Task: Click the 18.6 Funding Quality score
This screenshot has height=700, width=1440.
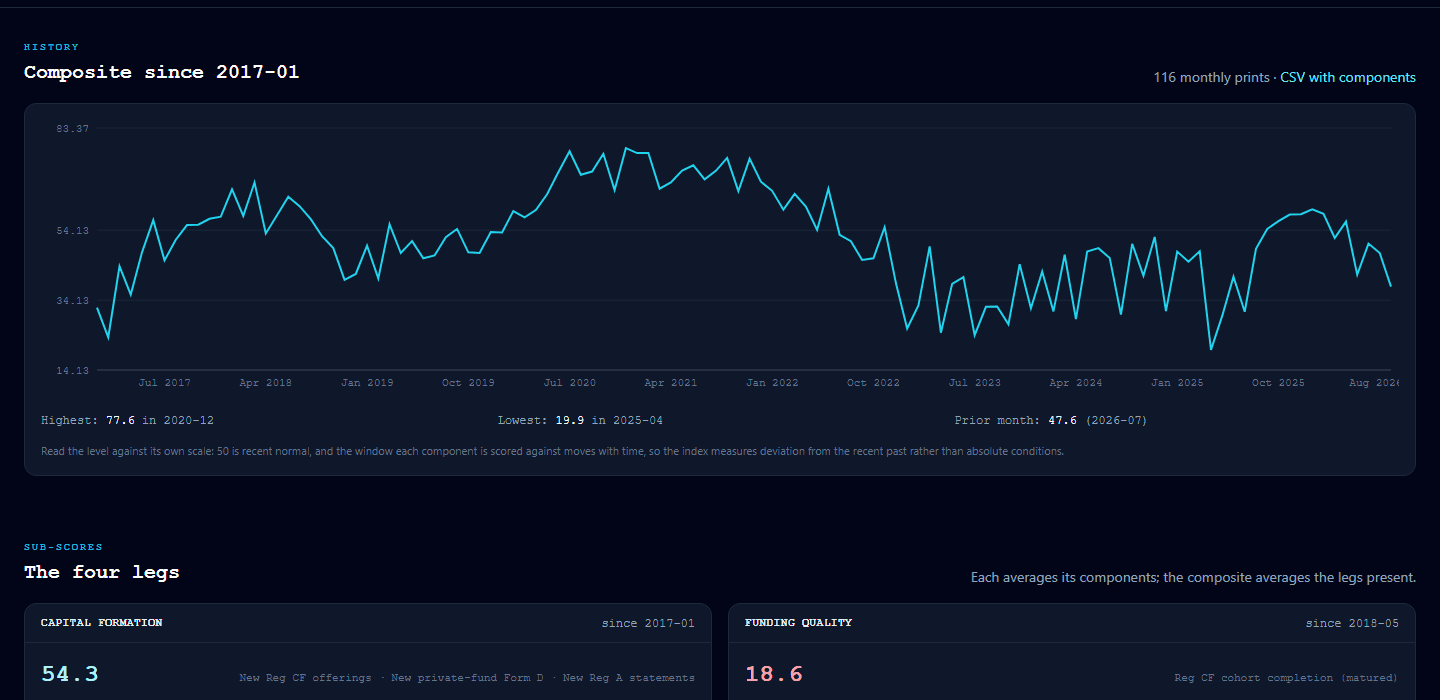Action: (774, 674)
